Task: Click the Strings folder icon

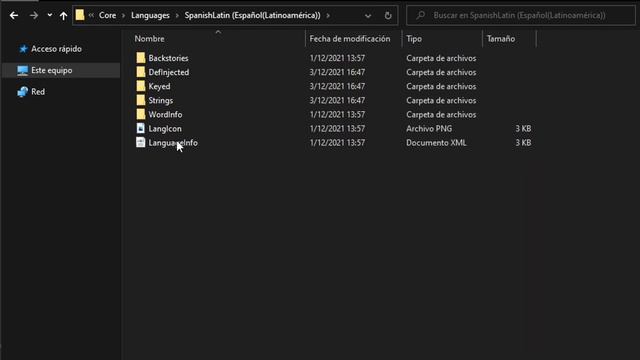Action: [141, 100]
